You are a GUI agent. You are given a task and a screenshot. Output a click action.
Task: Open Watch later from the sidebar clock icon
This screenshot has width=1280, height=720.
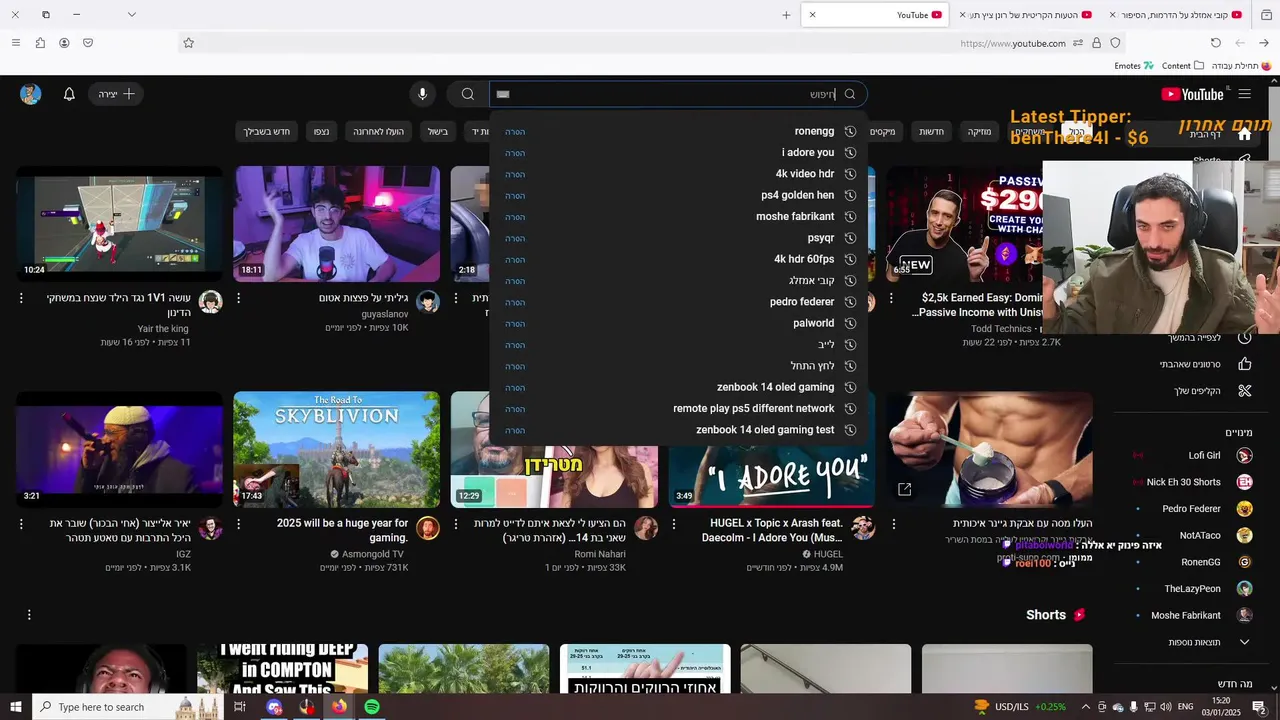(x=1245, y=338)
